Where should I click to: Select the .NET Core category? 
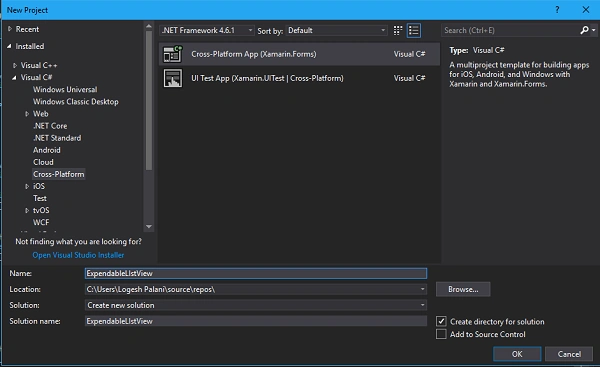click(x=50, y=126)
